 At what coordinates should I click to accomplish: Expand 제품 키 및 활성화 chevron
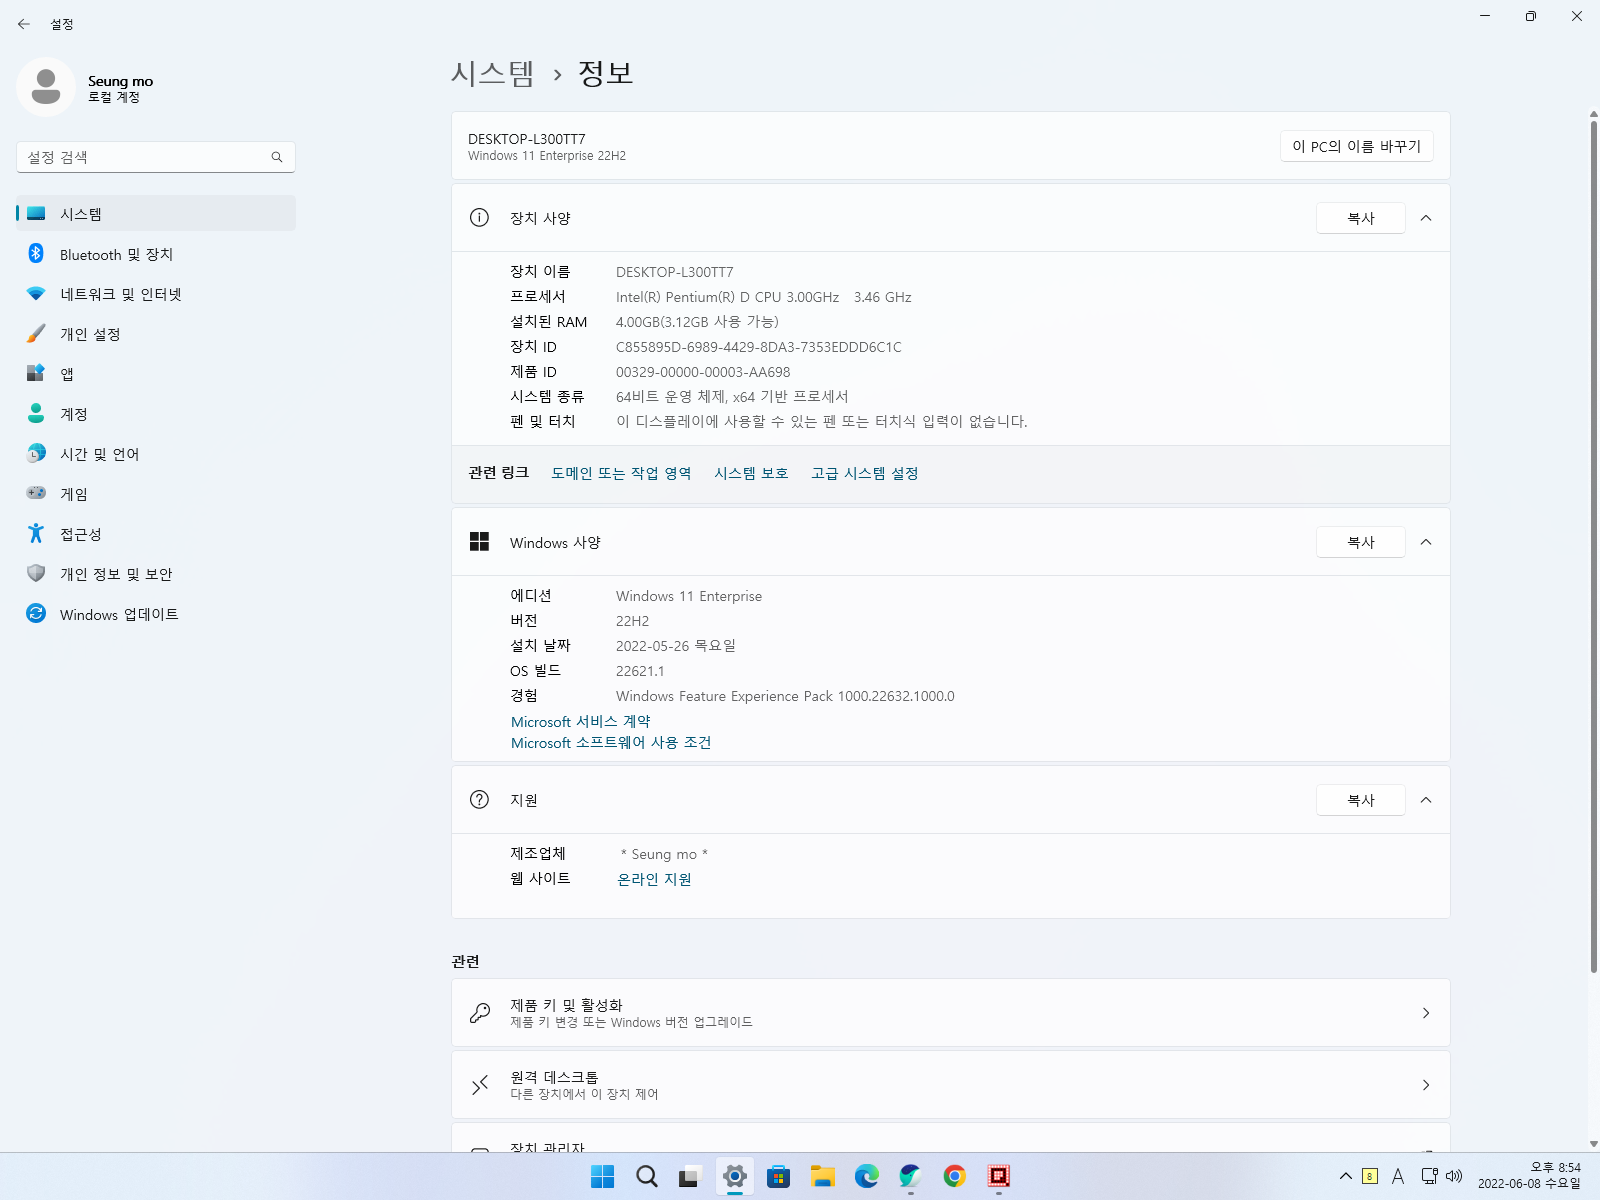point(1426,1013)
